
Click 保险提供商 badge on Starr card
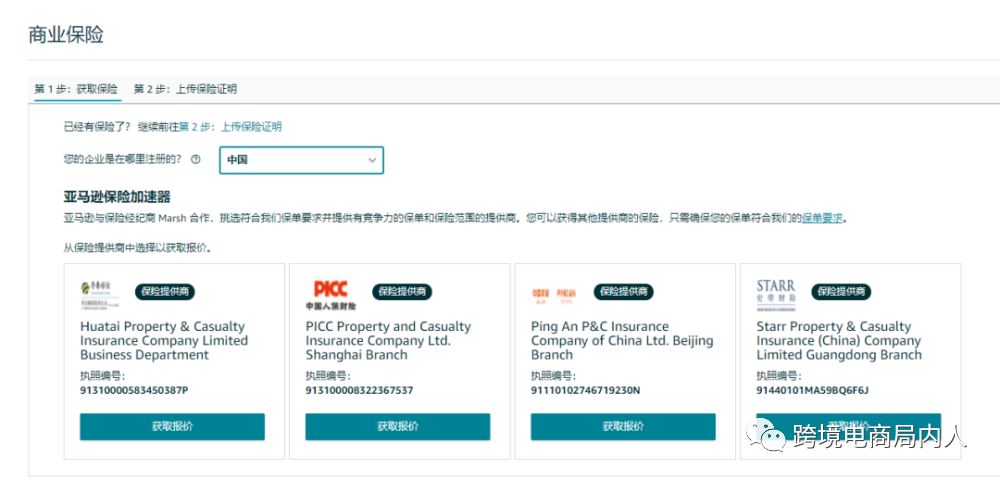[x=841, y=292]
